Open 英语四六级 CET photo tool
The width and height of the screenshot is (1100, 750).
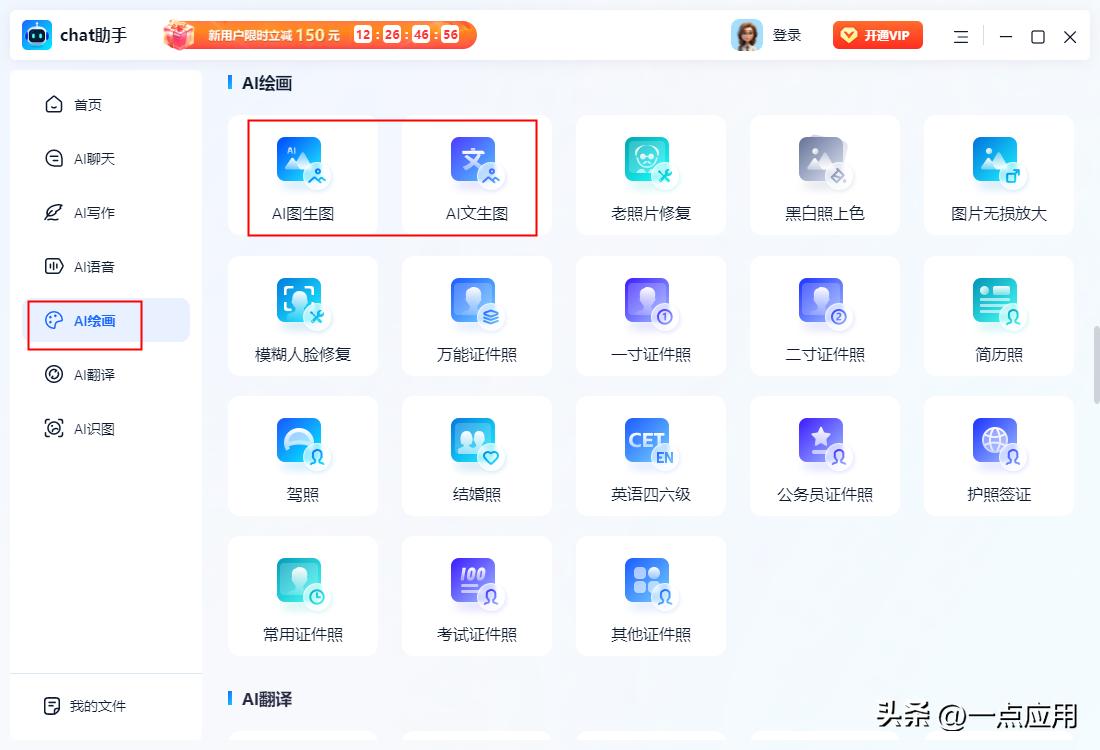(651, 457)
